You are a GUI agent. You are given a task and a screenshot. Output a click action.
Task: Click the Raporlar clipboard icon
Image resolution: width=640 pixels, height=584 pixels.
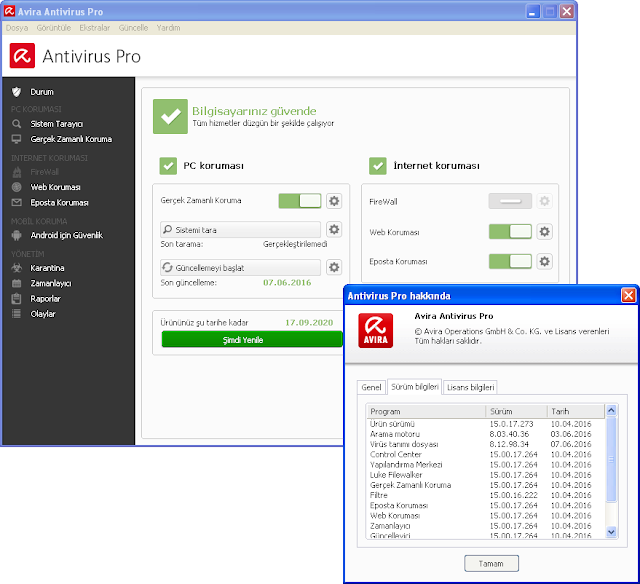click(16, 298)
